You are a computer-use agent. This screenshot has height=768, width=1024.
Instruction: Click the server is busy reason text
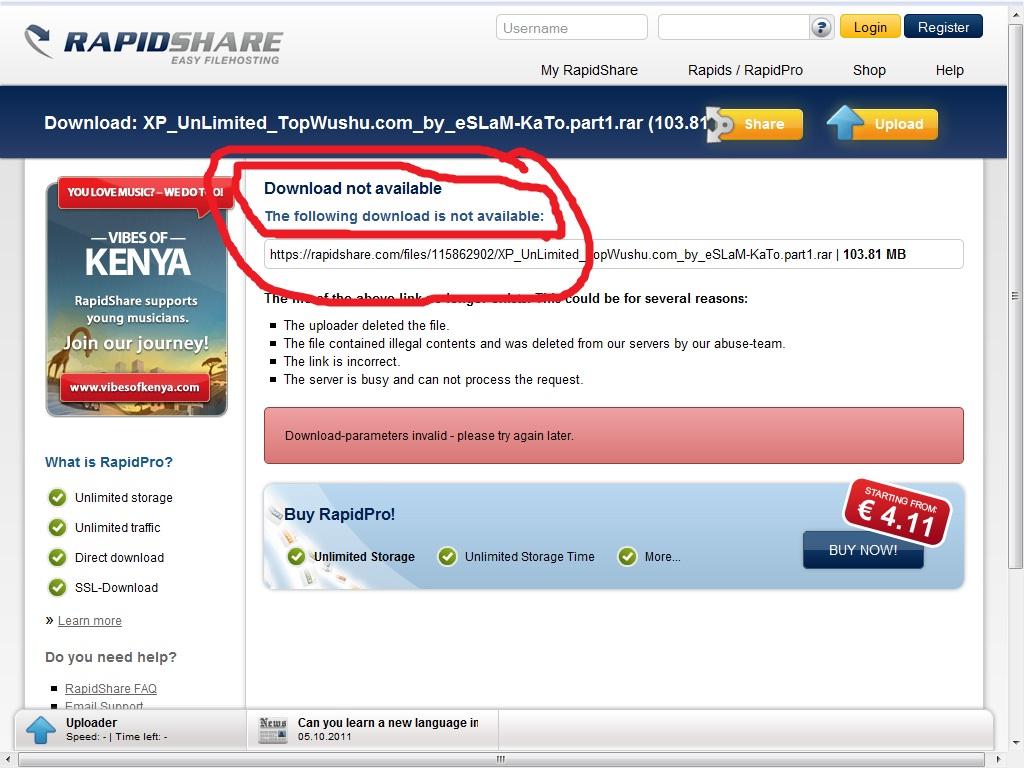click(x=434, y=379)
